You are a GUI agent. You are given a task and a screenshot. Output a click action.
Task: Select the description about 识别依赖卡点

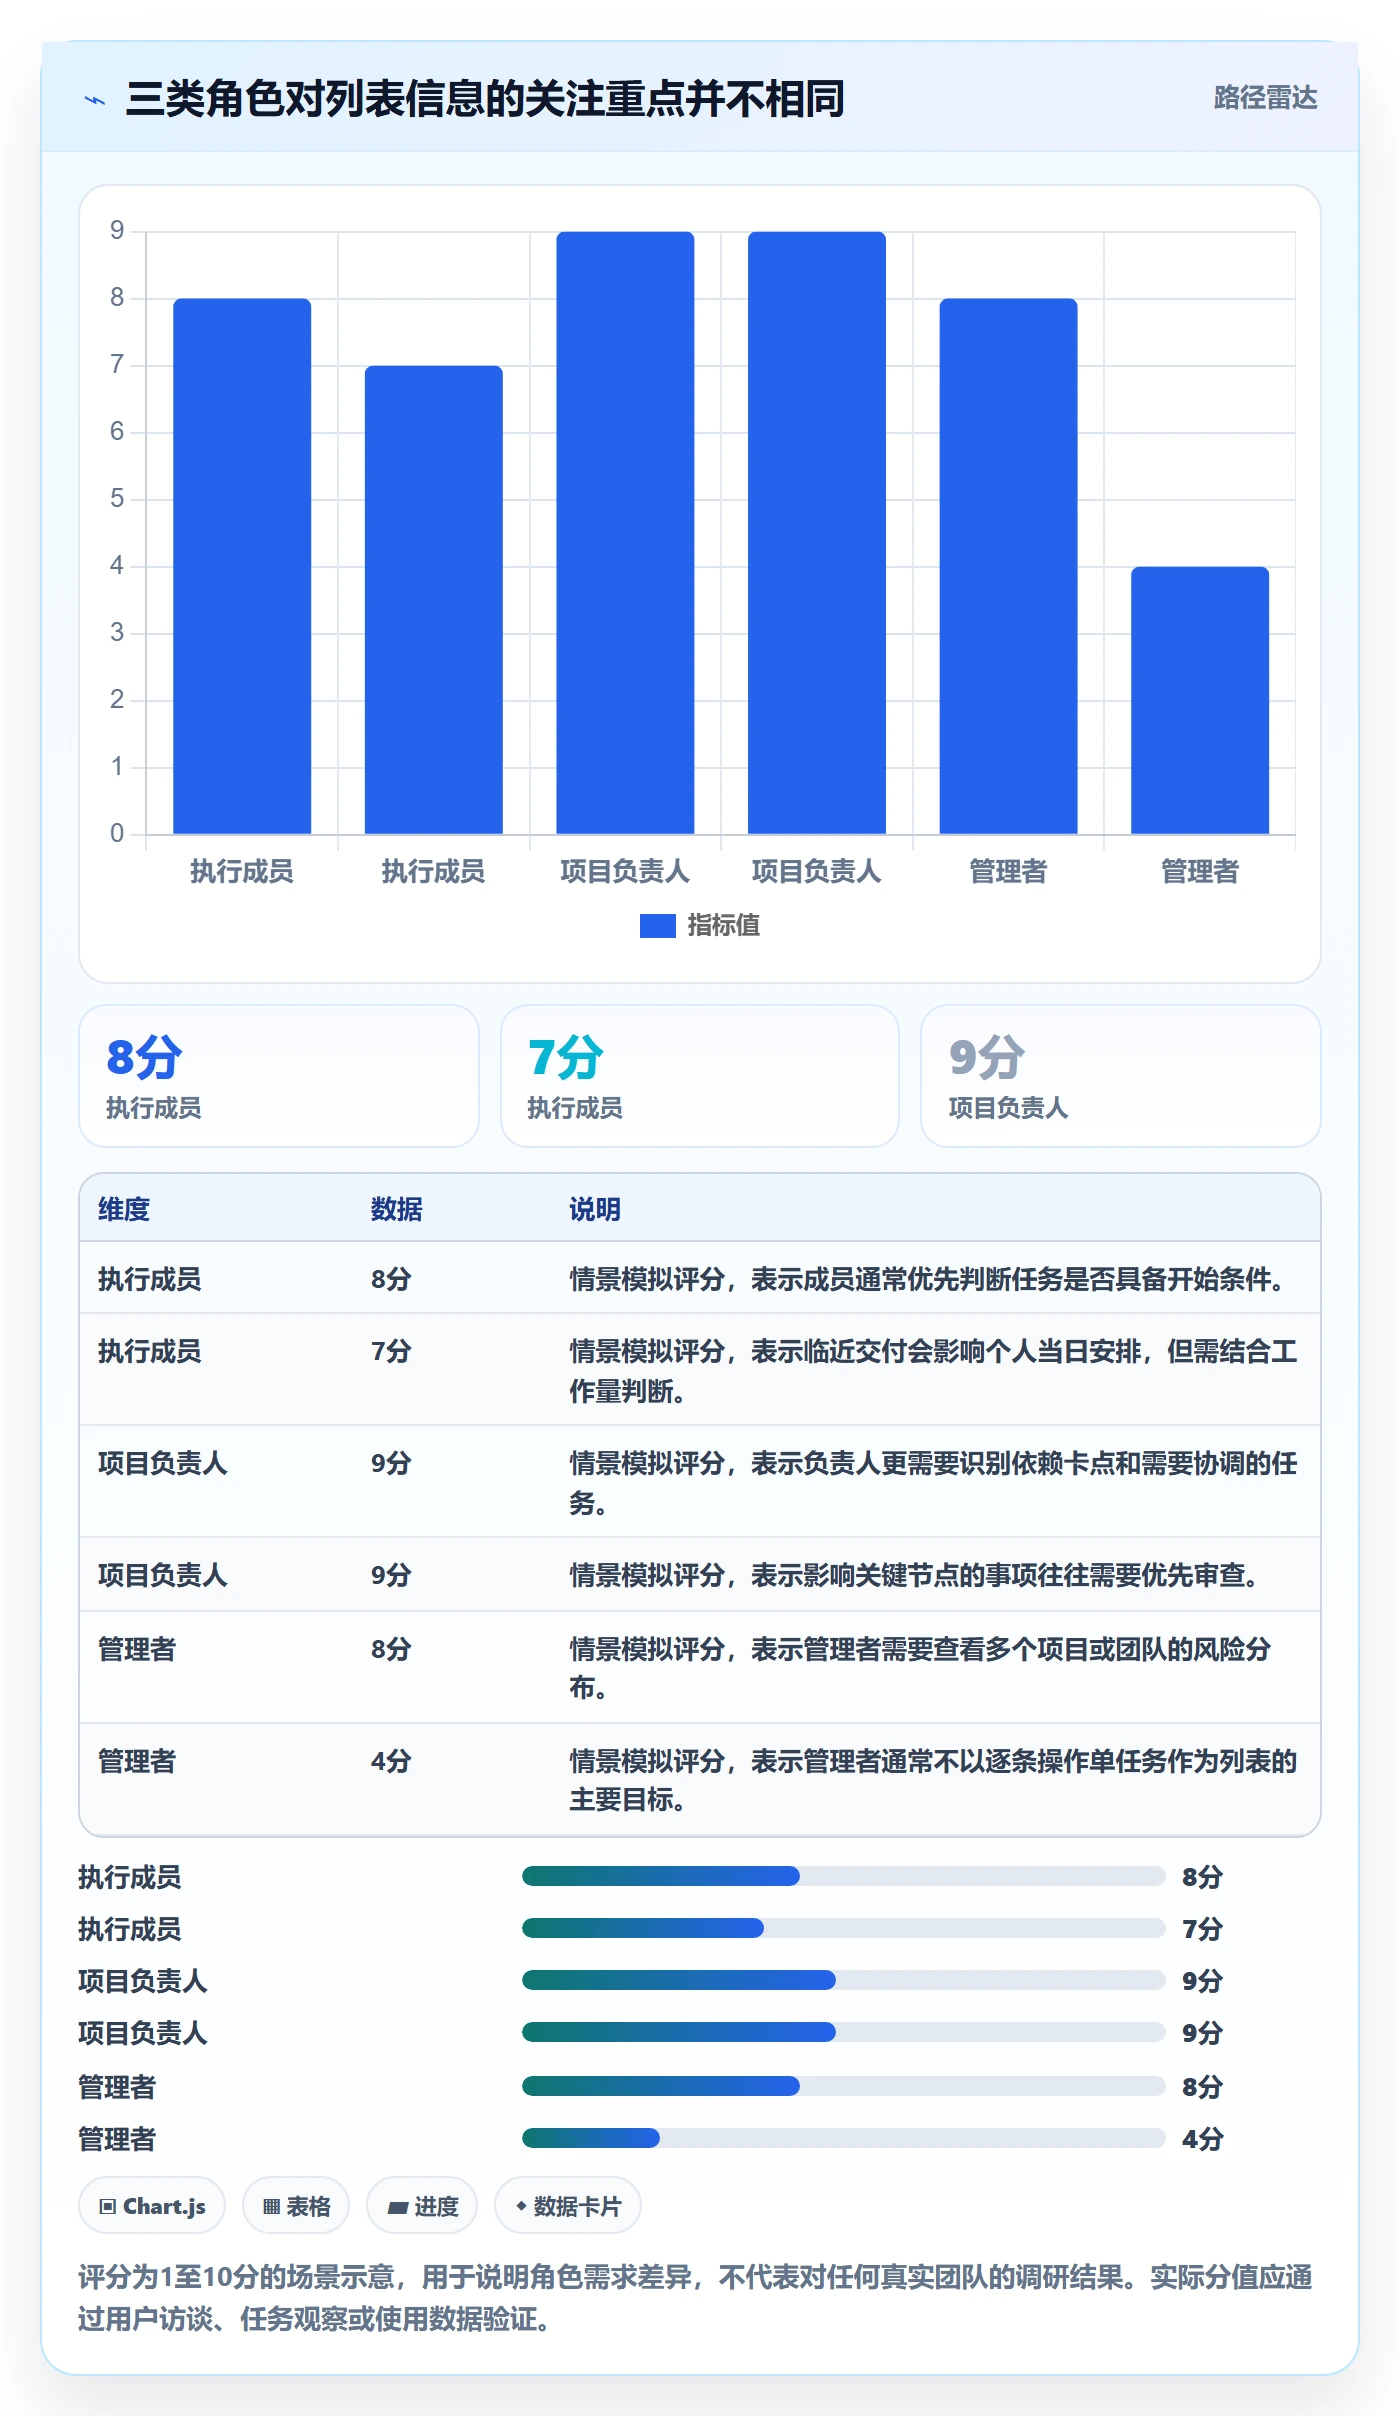pos(934,1483)
